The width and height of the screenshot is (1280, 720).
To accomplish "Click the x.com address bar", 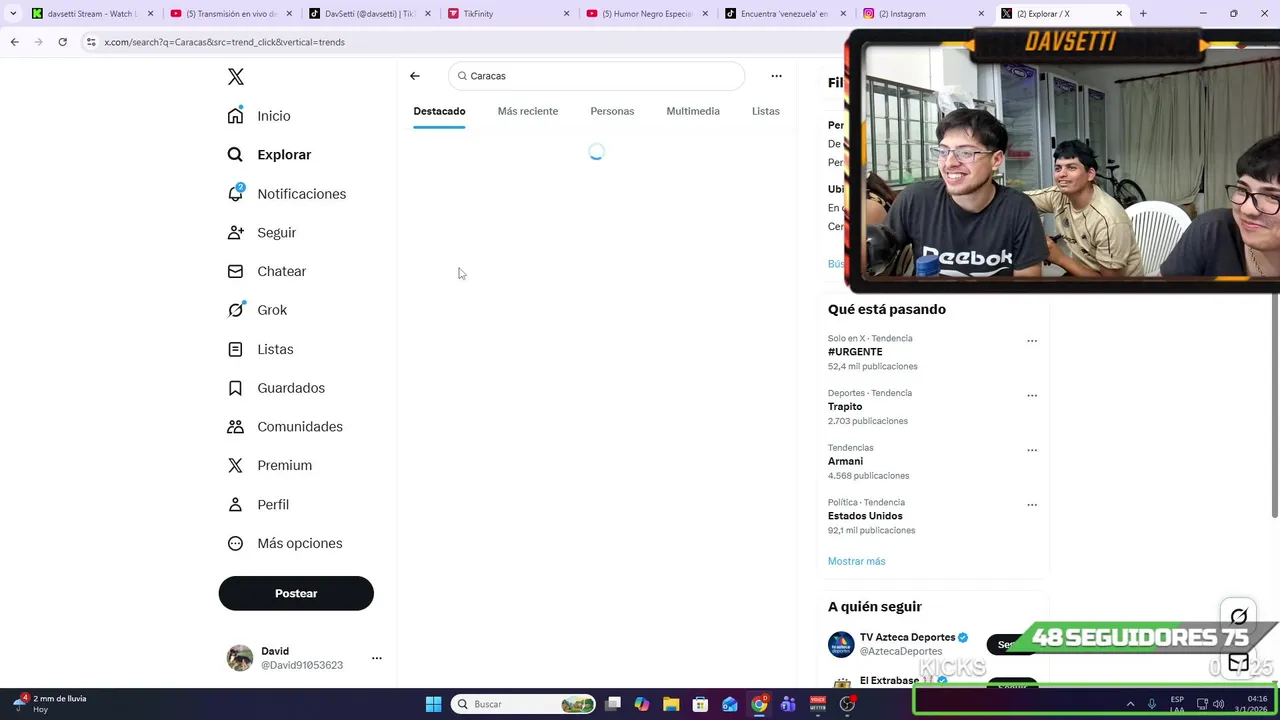I will [460, 42].
